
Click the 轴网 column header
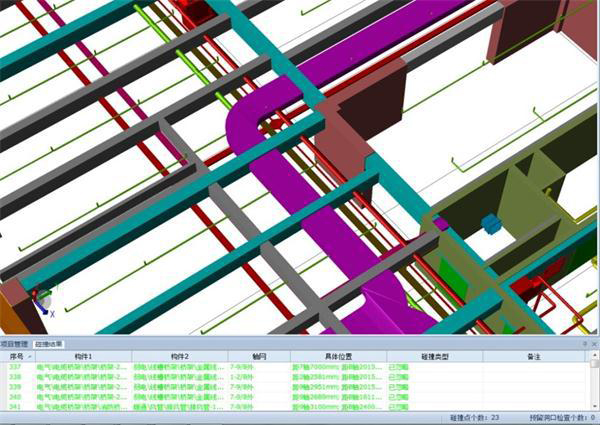pos(259,357)
